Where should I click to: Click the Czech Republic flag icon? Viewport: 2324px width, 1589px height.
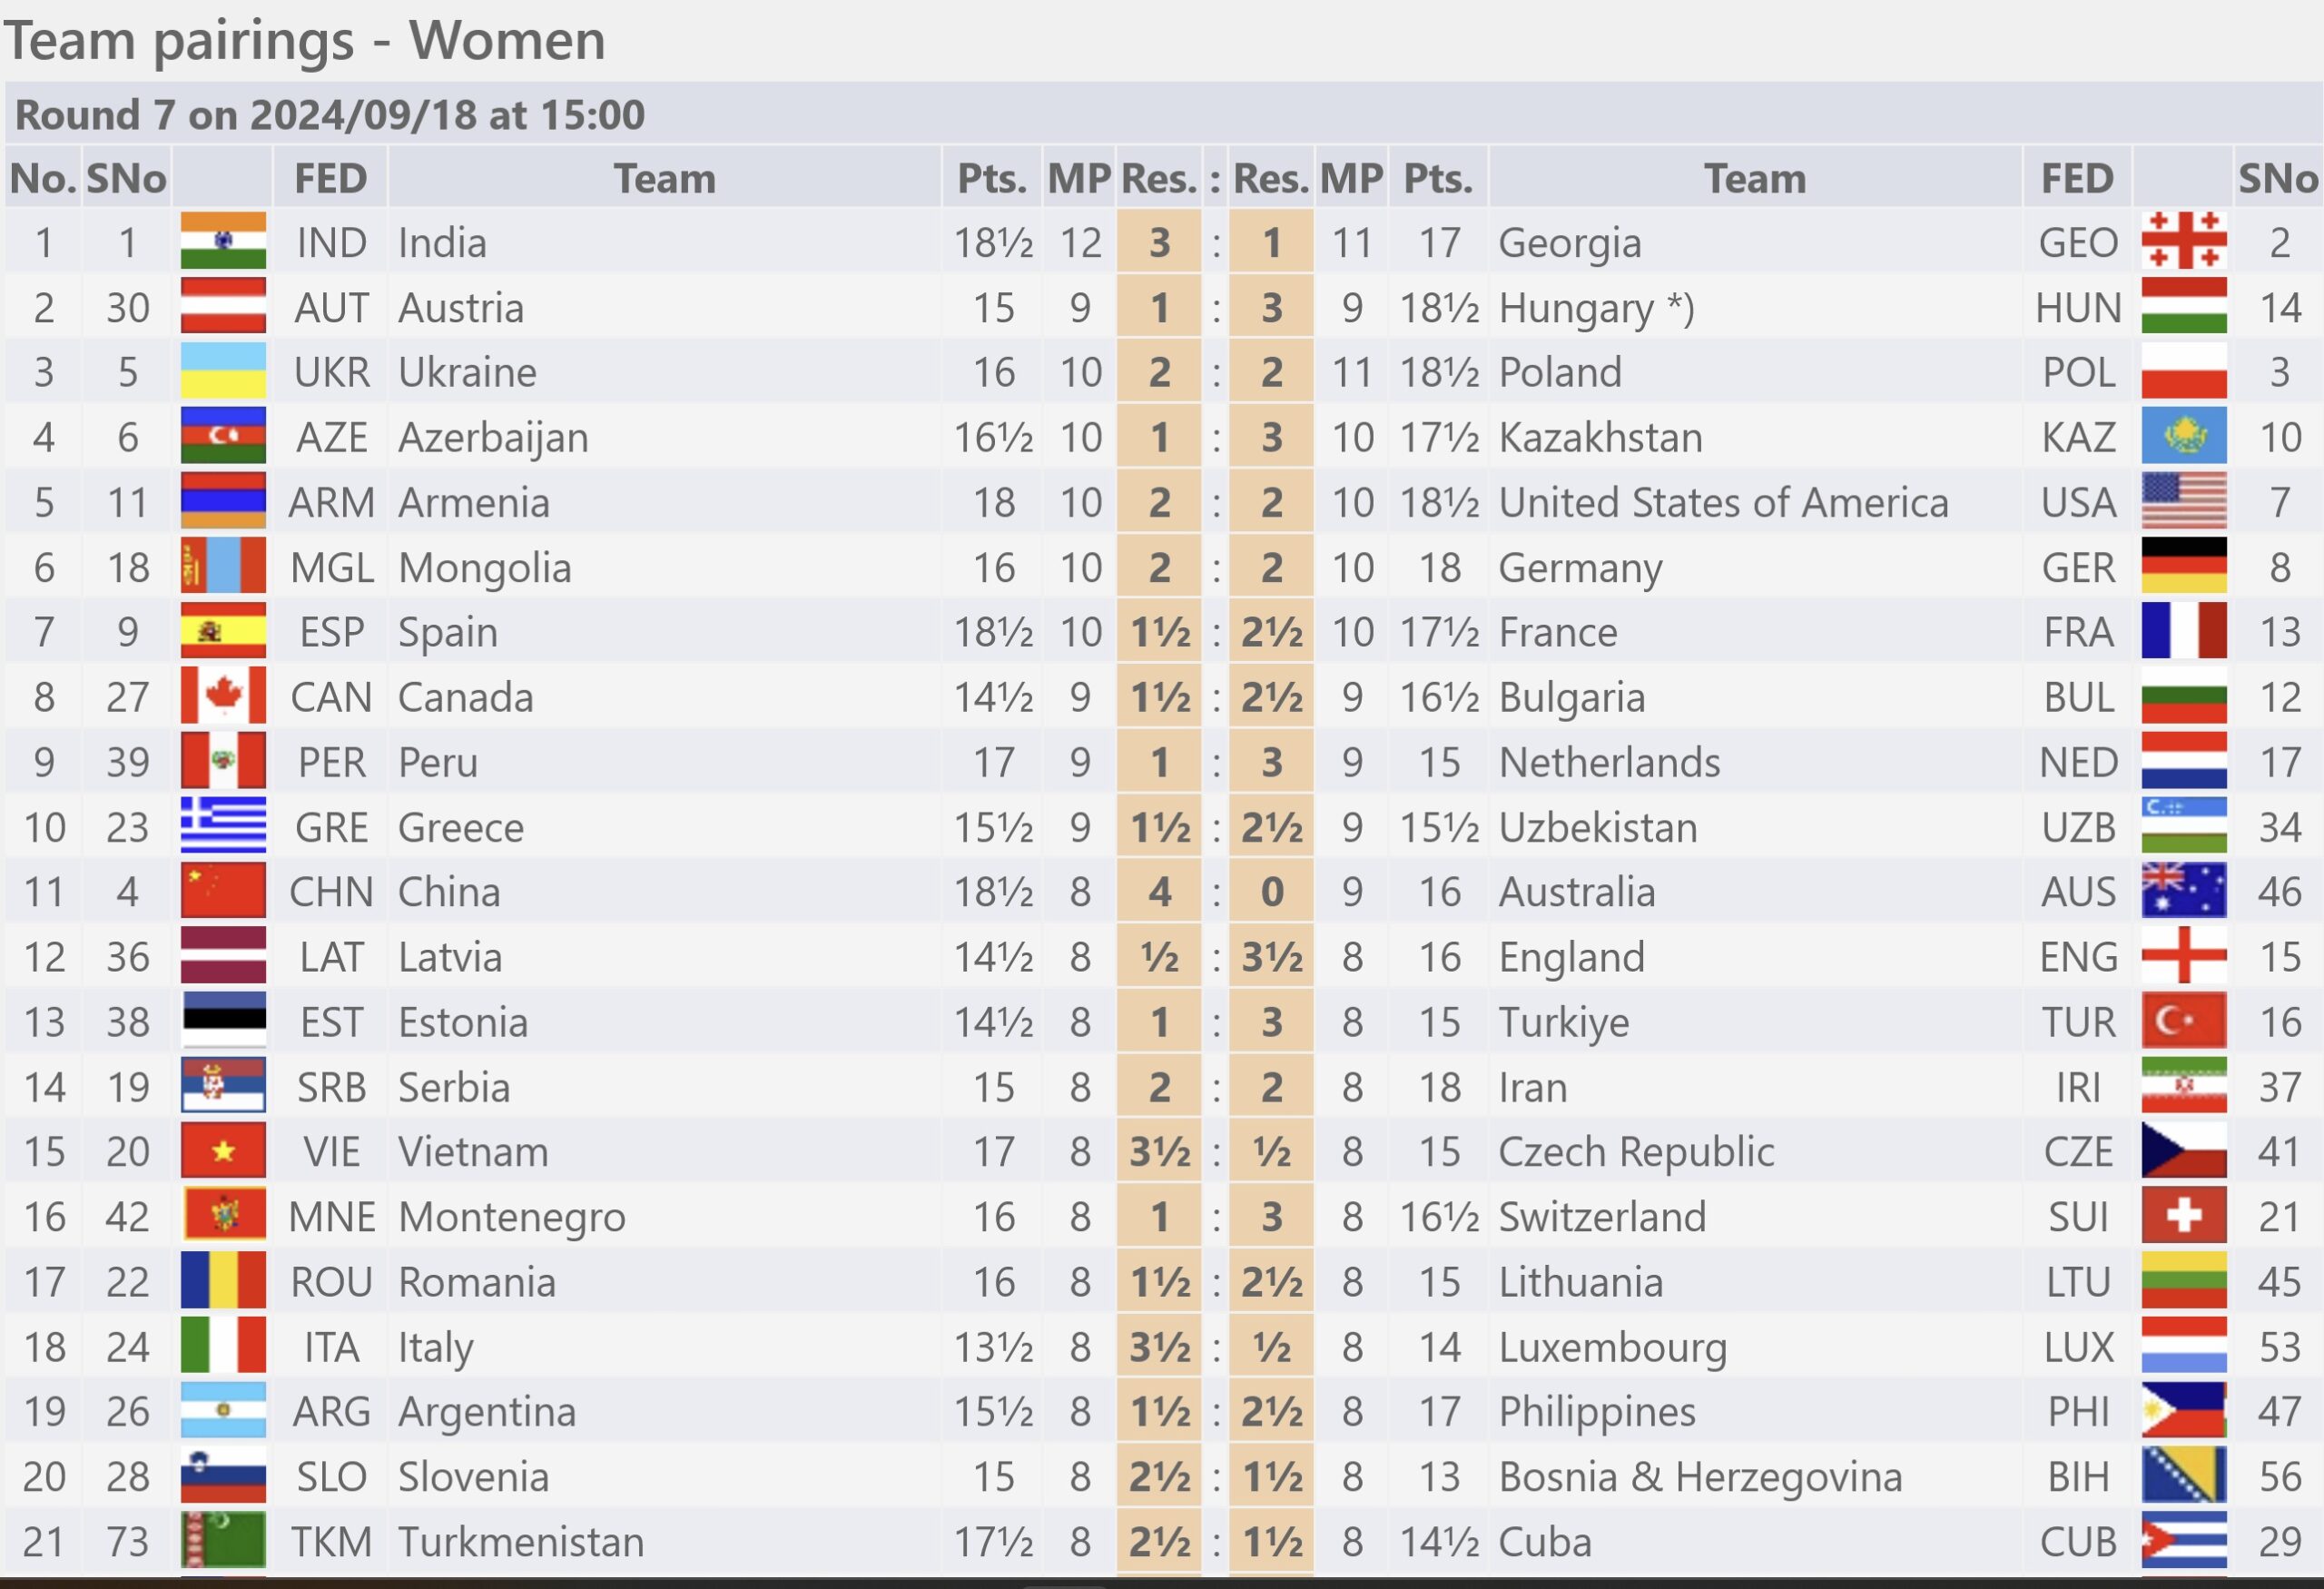pos(2184,1151)
